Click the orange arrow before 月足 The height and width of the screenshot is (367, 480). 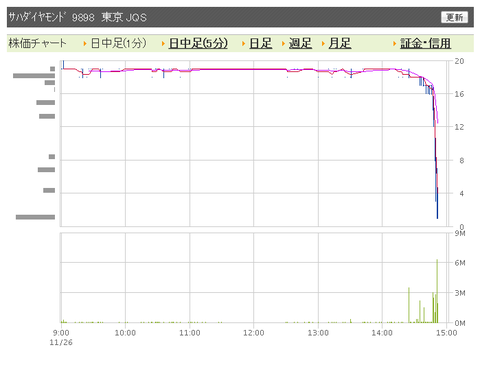pyautogui.click(x=323, y=44)
